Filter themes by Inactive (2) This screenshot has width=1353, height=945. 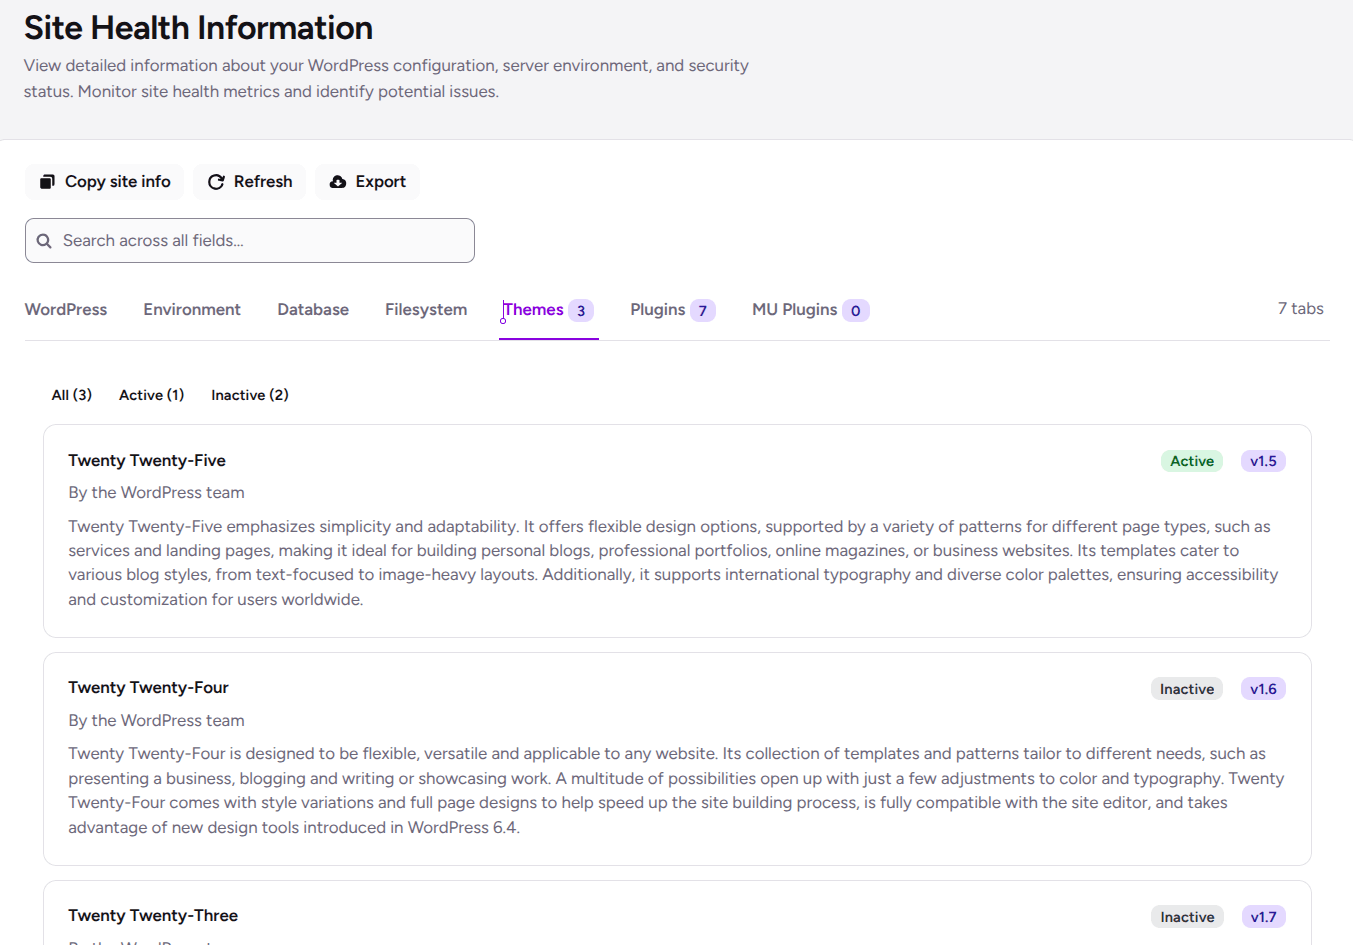pyautogui.click(x=250, y=395)
